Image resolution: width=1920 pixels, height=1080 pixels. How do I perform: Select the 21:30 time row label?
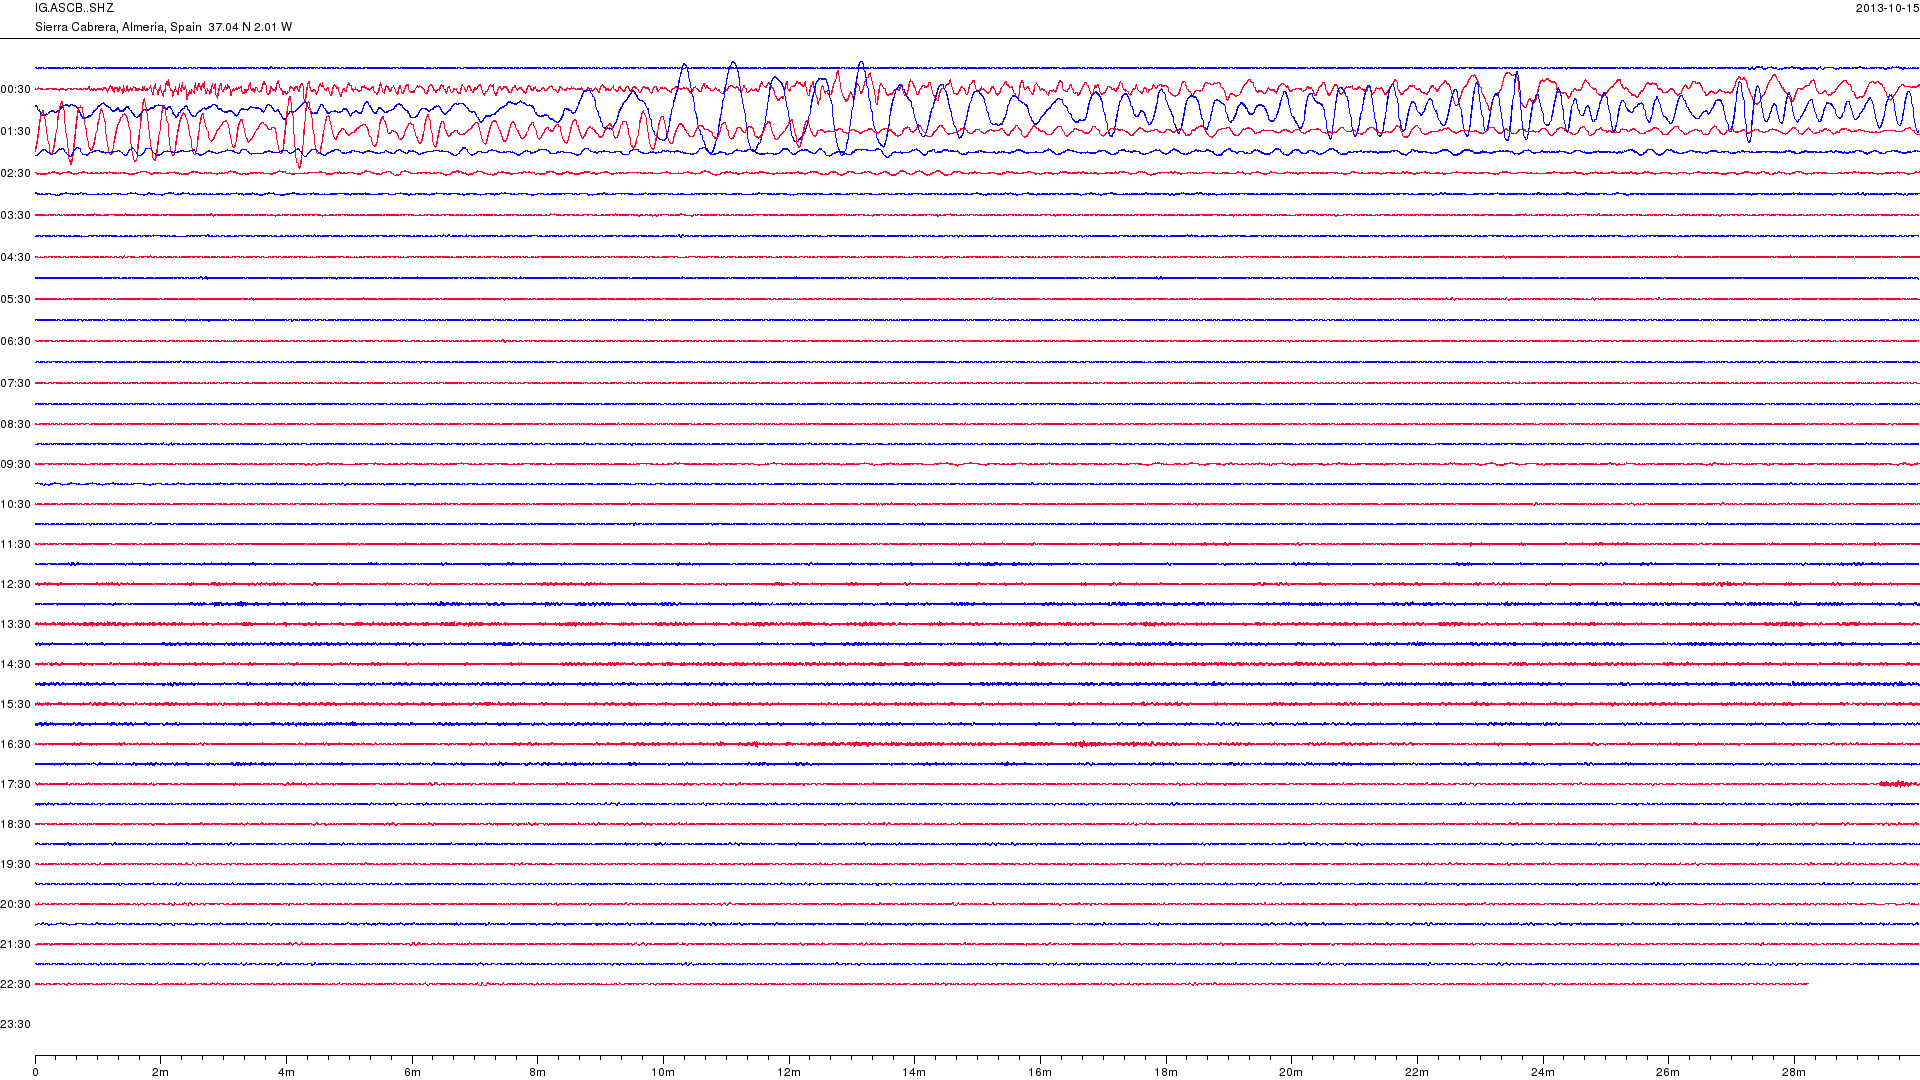16,944
